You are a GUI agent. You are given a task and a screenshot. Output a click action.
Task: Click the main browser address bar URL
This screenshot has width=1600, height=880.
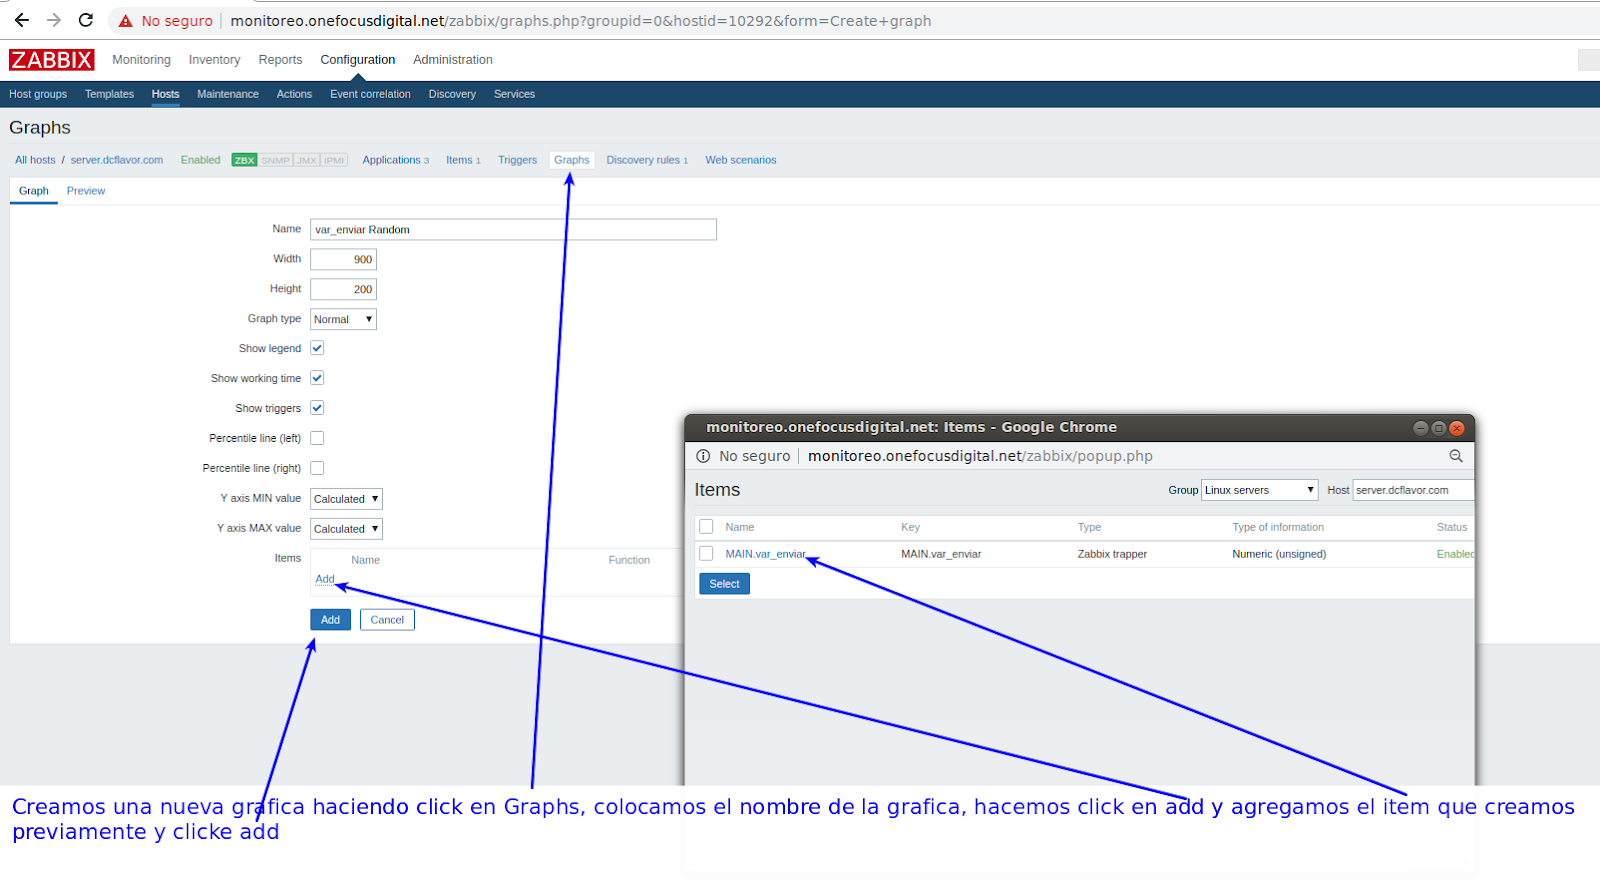pyautogui.click(x=580, y=21)
